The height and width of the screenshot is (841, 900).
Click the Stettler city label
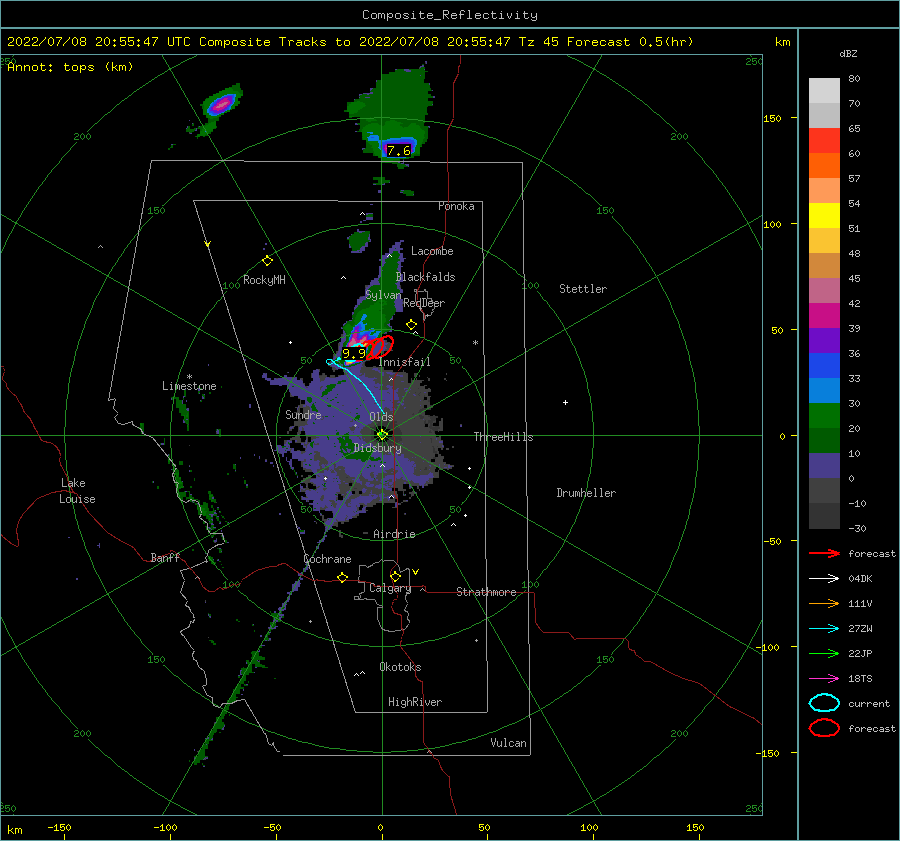point(583,289)
